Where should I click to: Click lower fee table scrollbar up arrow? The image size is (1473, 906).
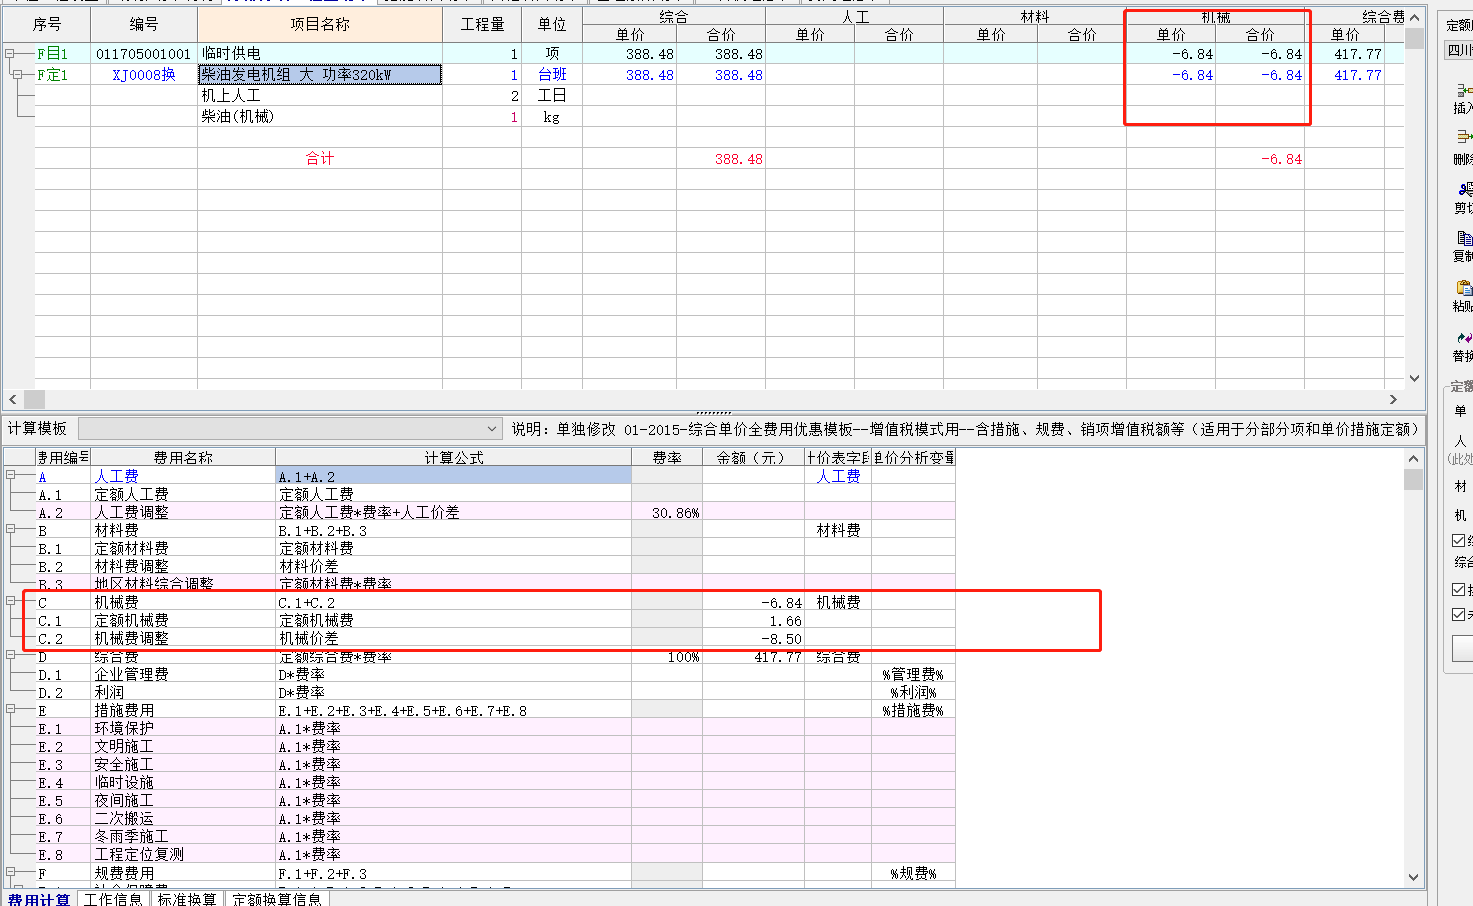[1413, 459]
